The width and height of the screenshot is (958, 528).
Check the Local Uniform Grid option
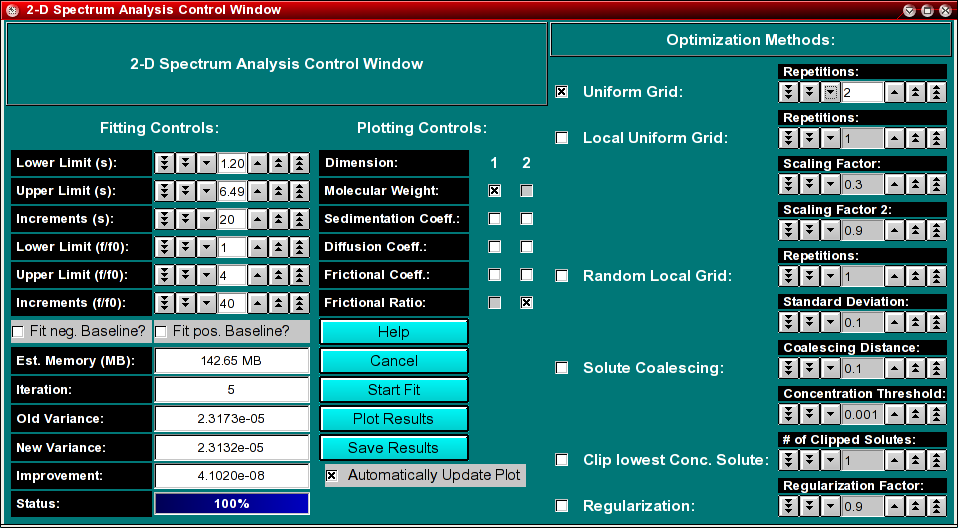point(562,138)
